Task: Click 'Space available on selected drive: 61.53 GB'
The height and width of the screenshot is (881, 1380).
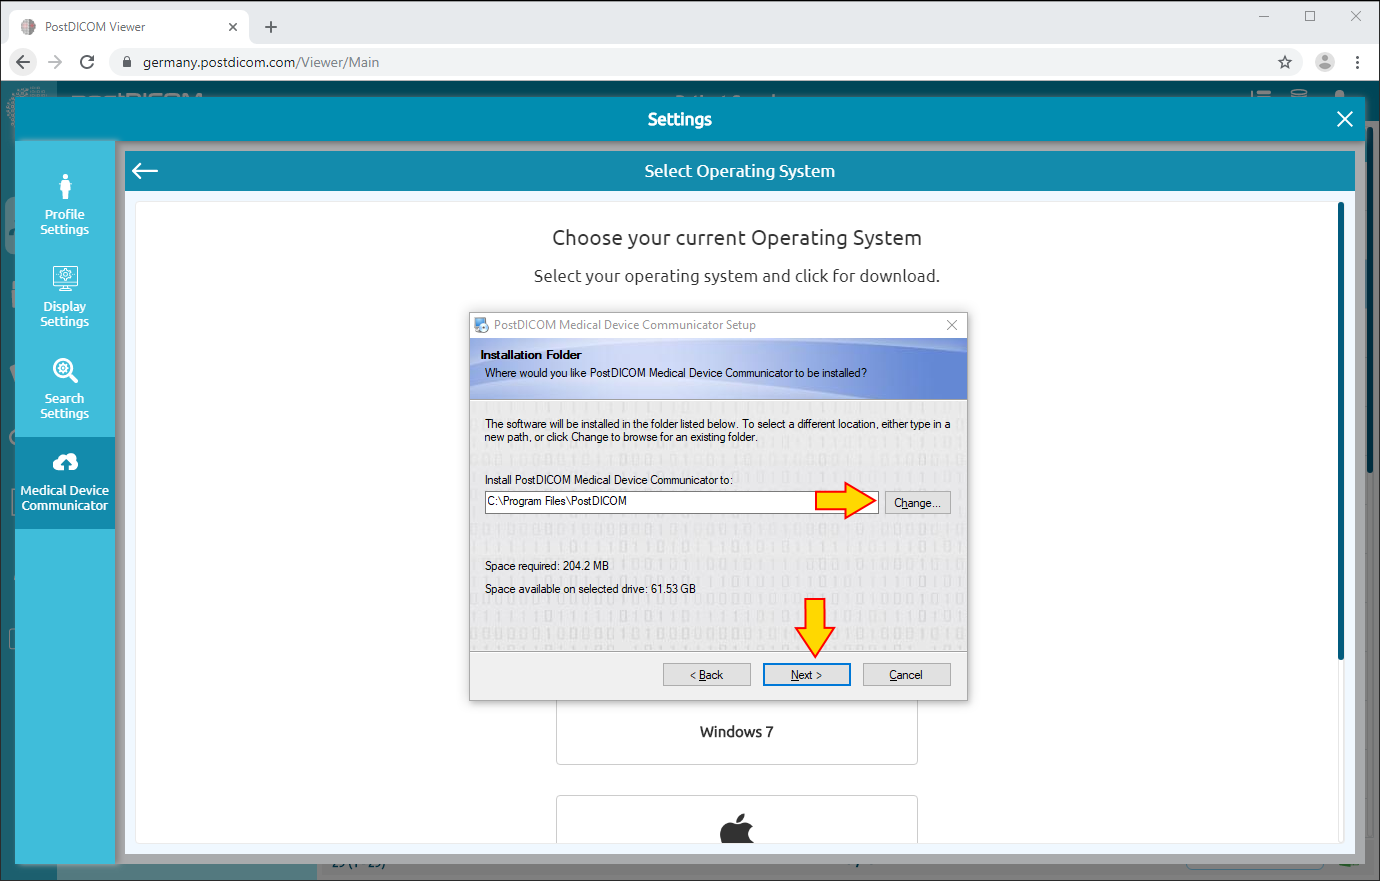Action: coord(590,589)
